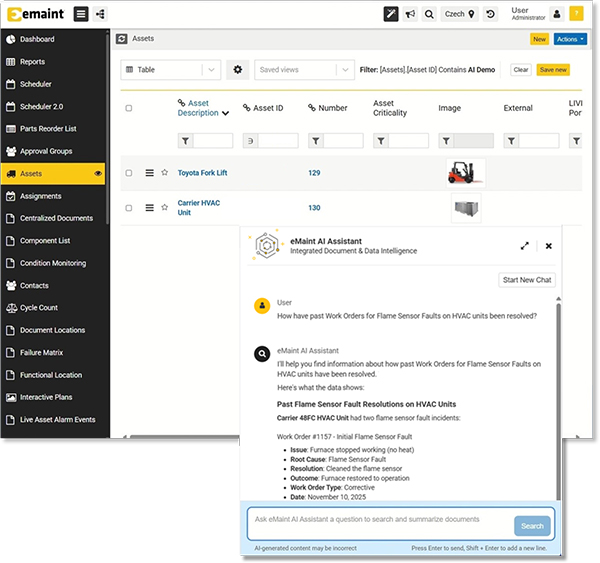Close the eMaint AI Assistant panel
This screenshot has height=563, width=600.
click(548, 246)
